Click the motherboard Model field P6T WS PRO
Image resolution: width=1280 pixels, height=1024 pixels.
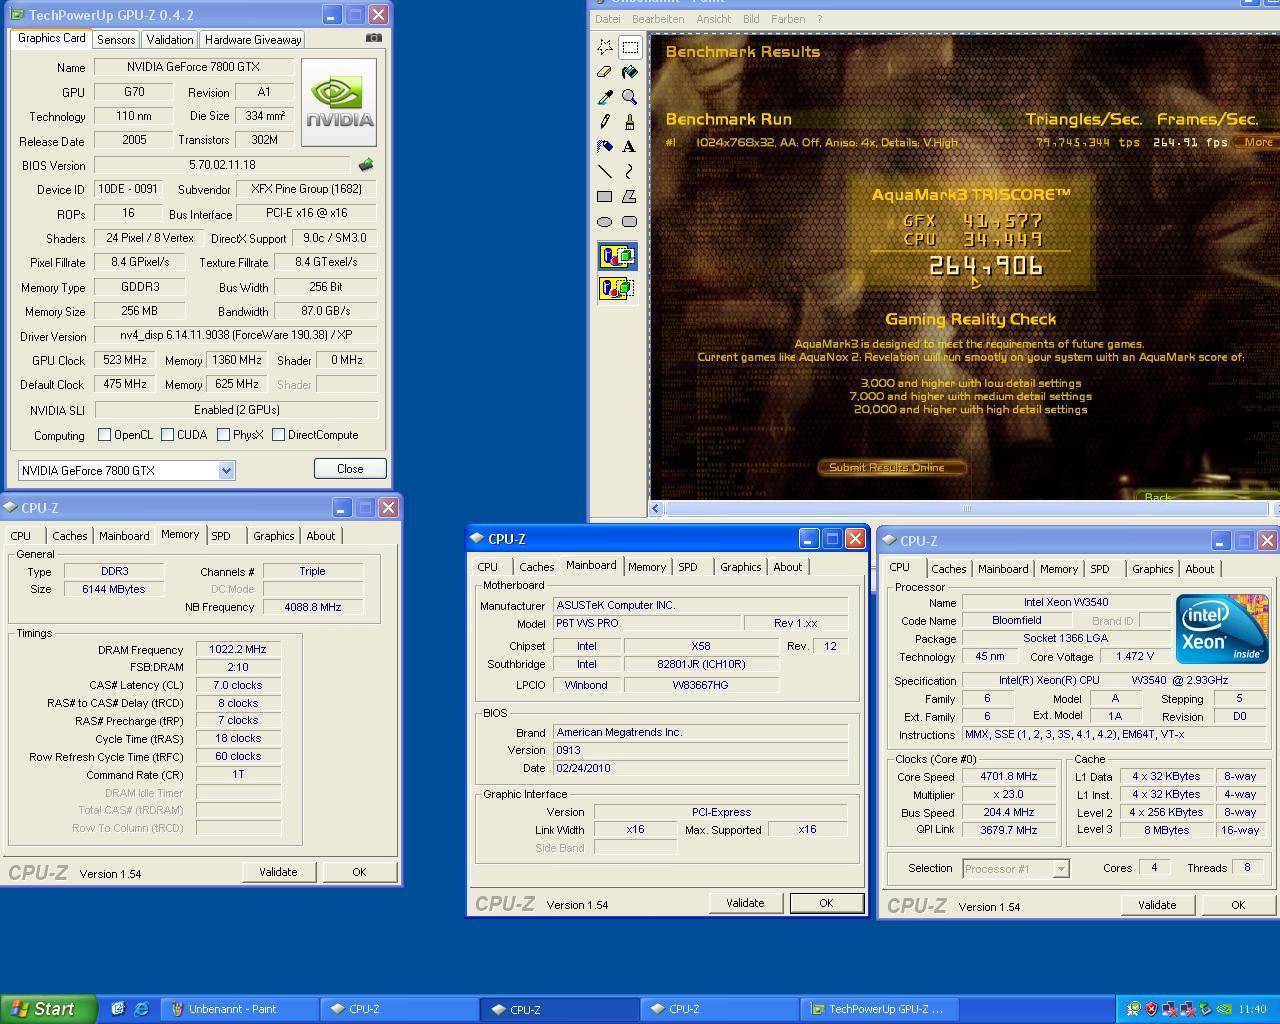[647, 623]
